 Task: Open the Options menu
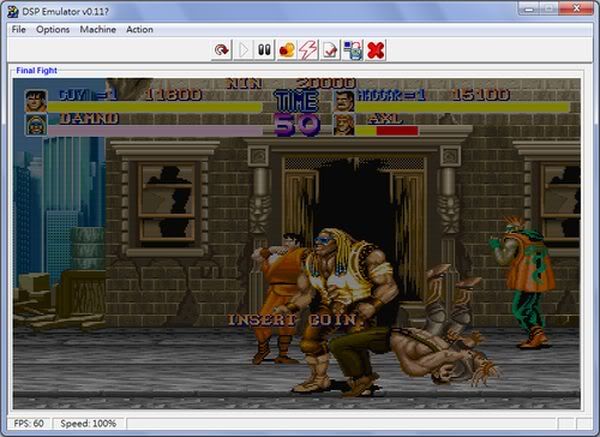tap(53, 29)
